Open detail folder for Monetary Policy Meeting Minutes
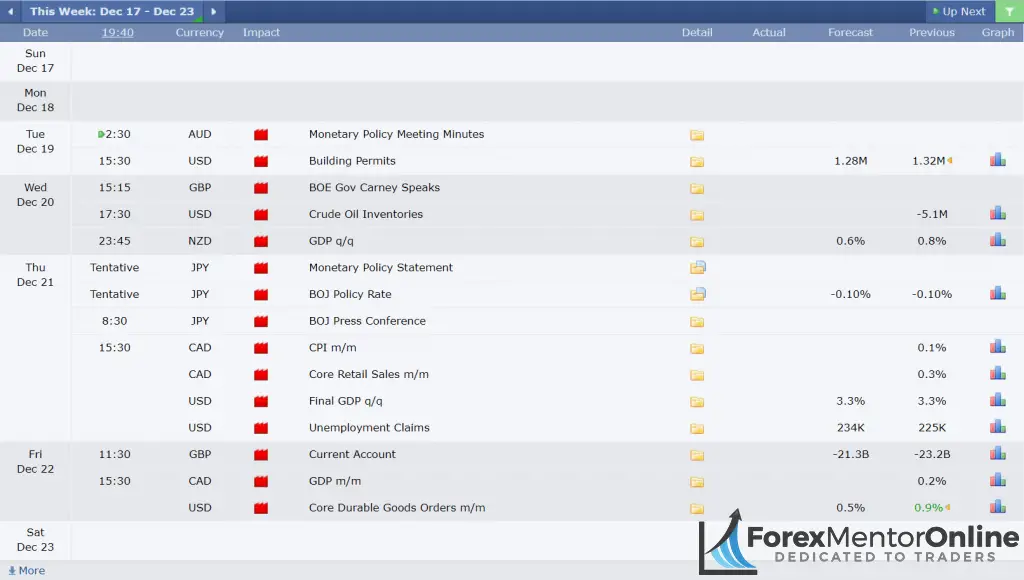The image size is (1024, 580). pyautogui.click(x=697, y=135)
